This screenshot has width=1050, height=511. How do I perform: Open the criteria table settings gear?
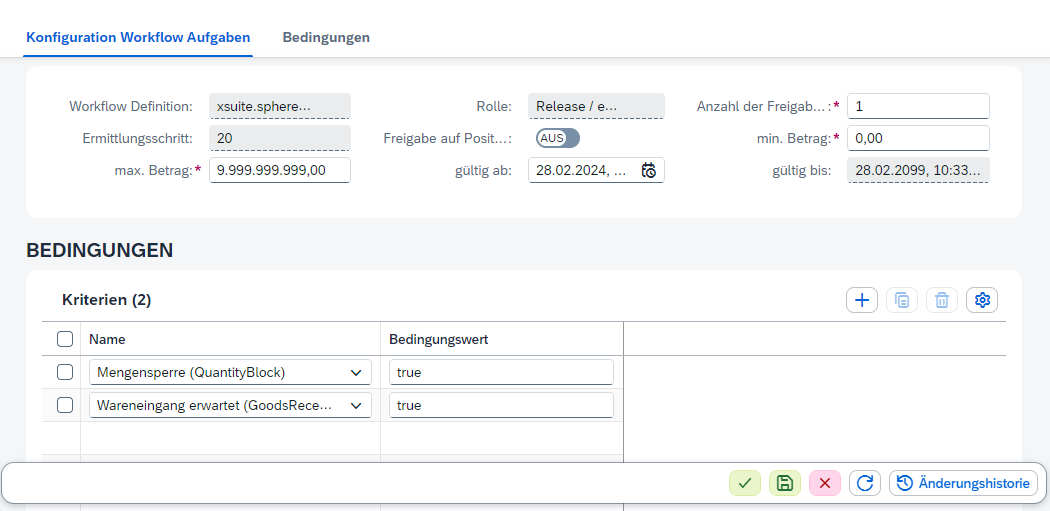982,300
